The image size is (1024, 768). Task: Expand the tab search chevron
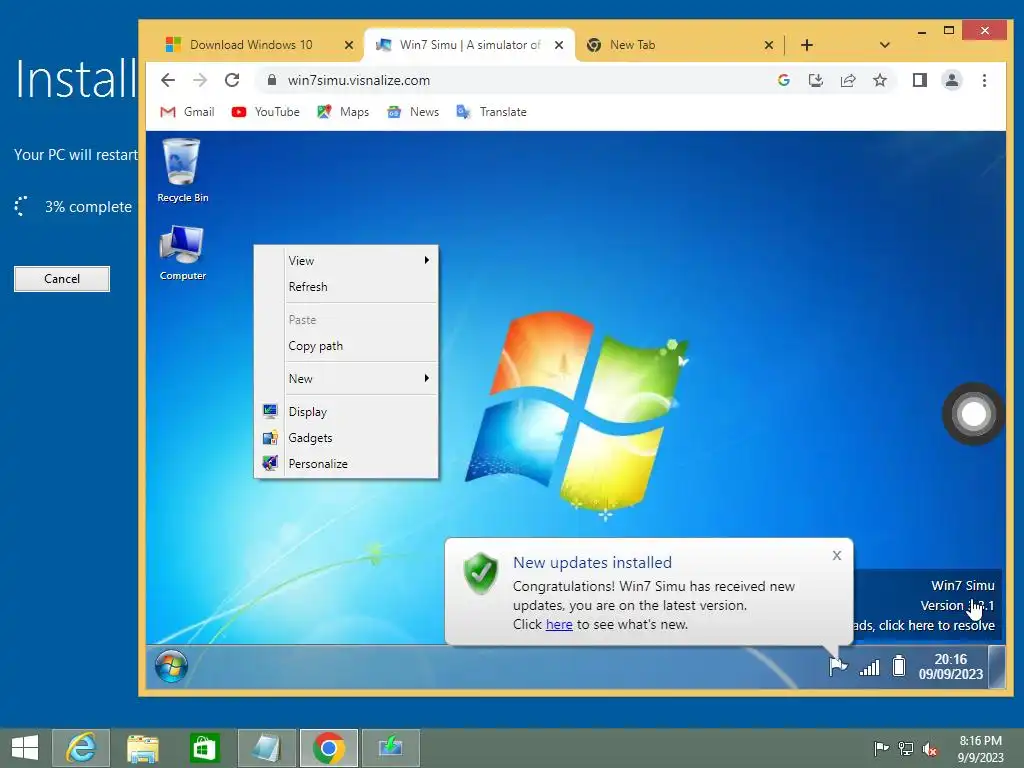(x=884, y=45)
